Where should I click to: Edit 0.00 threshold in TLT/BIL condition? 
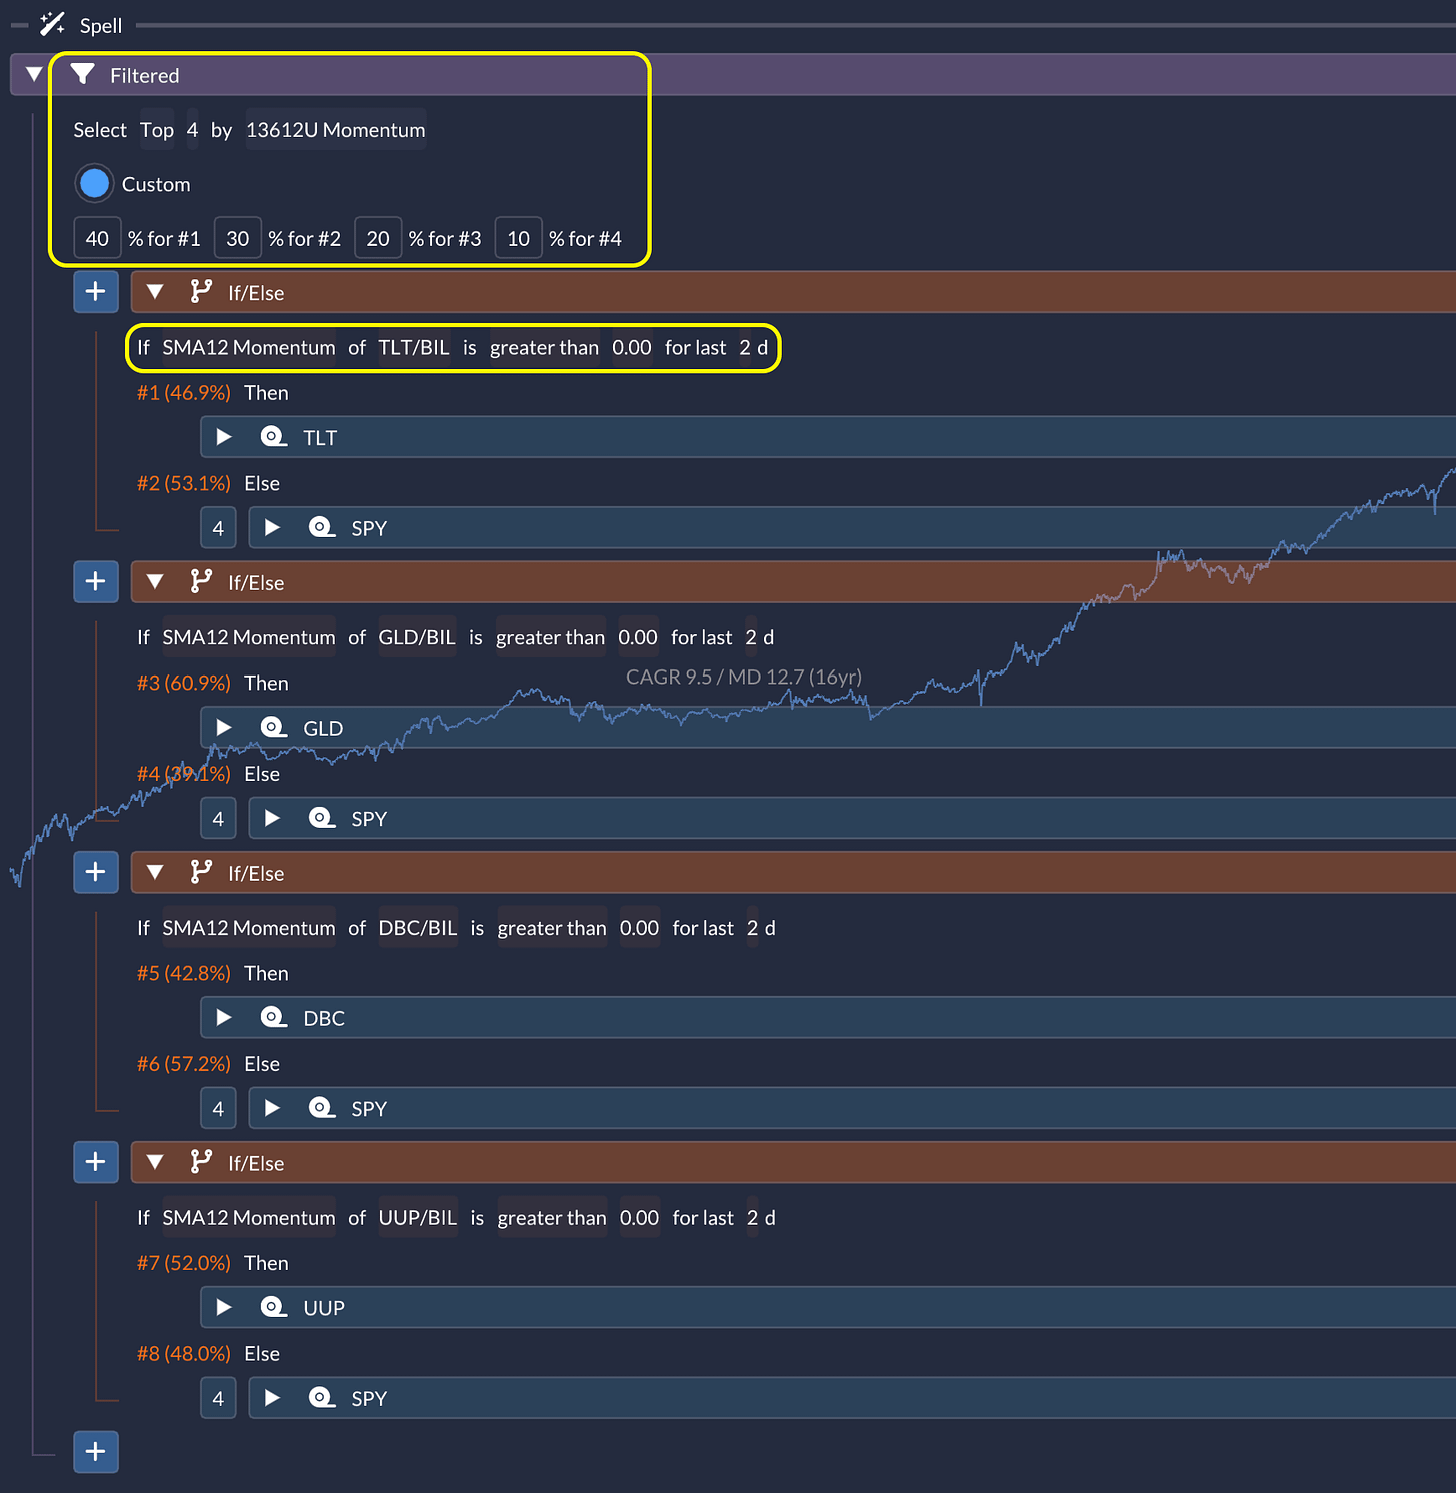click(632, 348)
